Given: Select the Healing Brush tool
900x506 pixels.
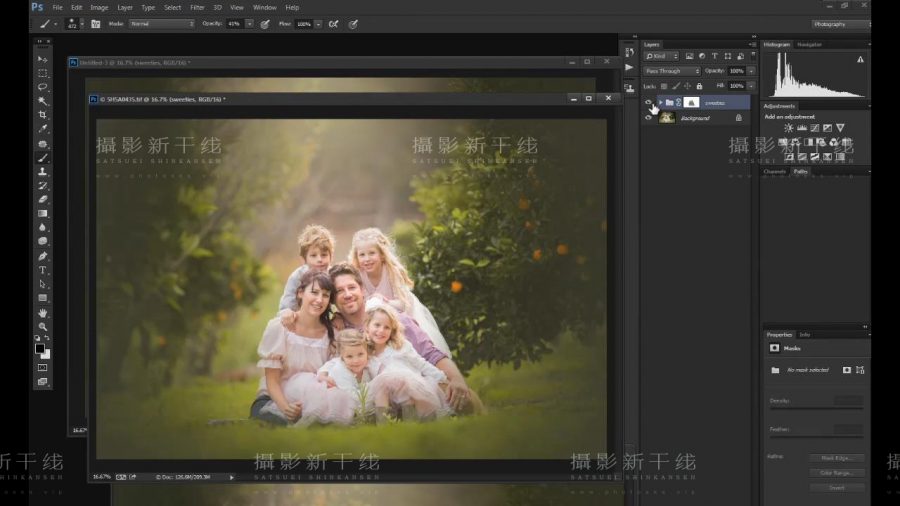Looking at the screenshot, I should tap(42, 143).
